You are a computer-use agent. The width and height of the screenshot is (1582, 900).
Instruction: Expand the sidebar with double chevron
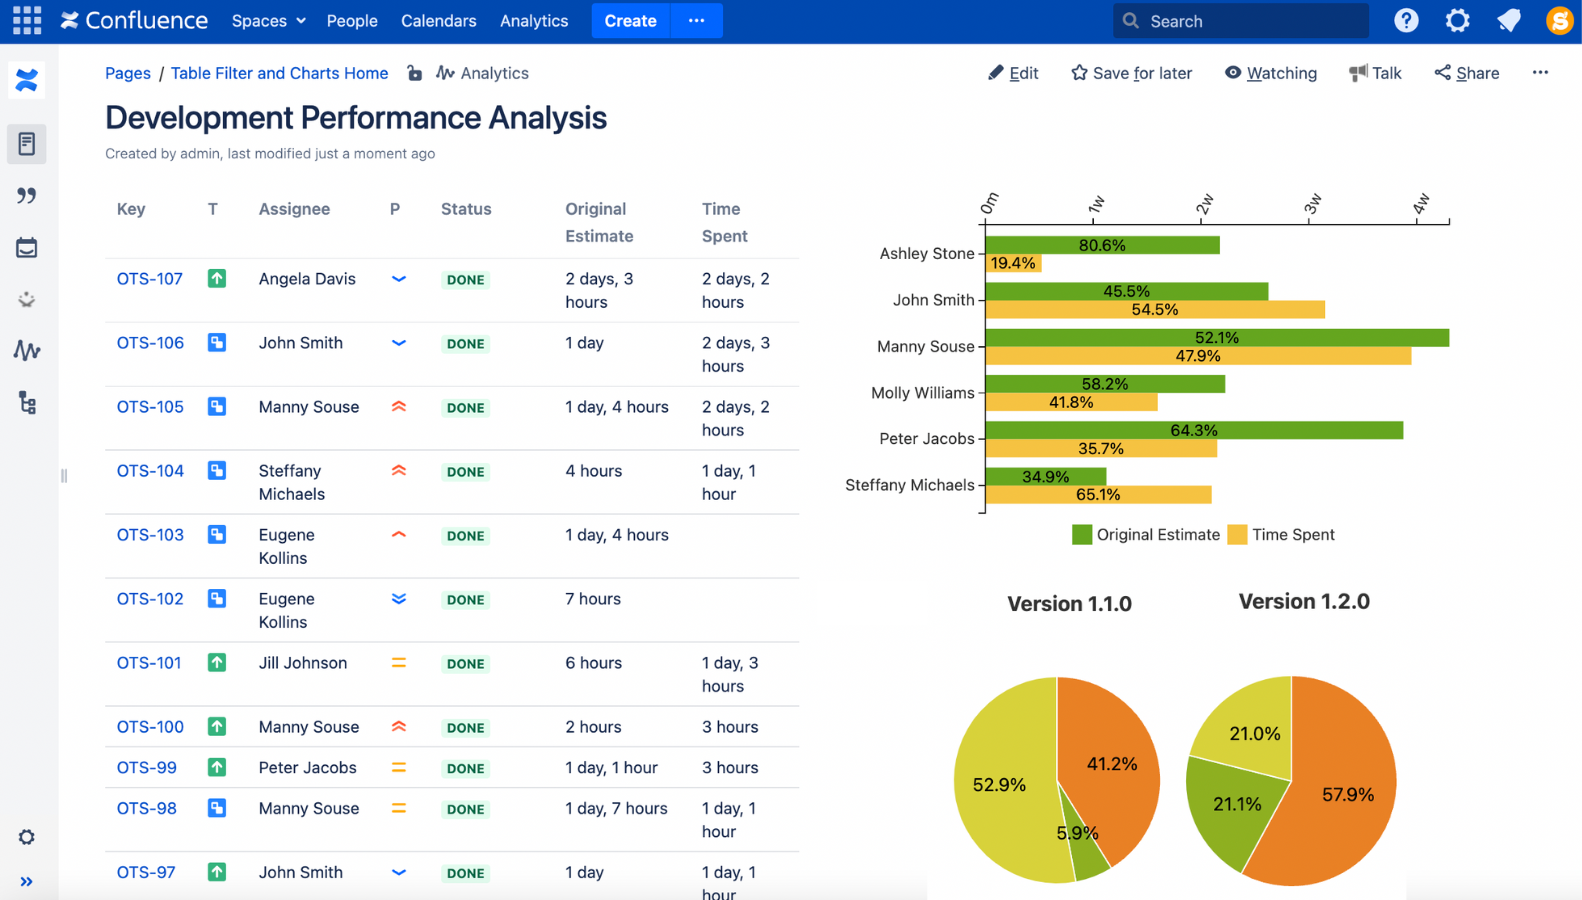pos(27,881)
